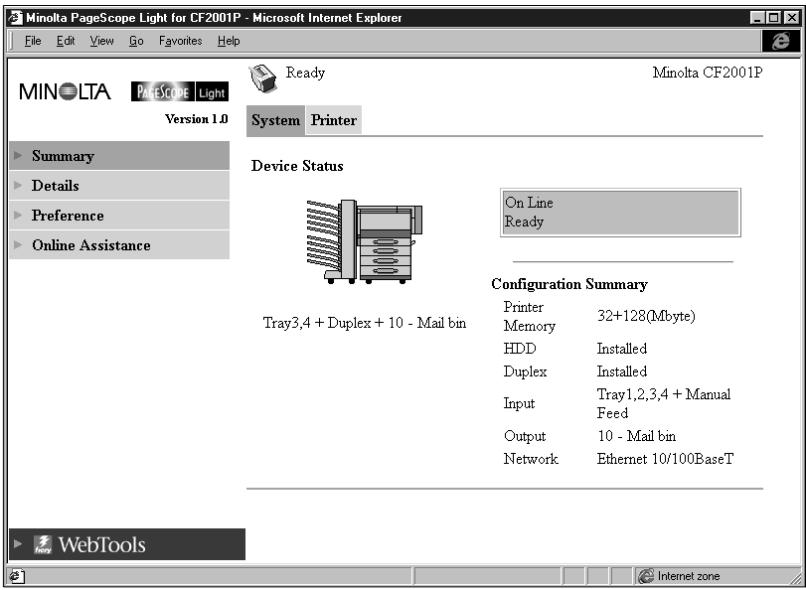The width and height of the screenshot is (806, 590).
Task: Click the Printer Memory label
Action: pyautogui.click(x=529, y=317)
